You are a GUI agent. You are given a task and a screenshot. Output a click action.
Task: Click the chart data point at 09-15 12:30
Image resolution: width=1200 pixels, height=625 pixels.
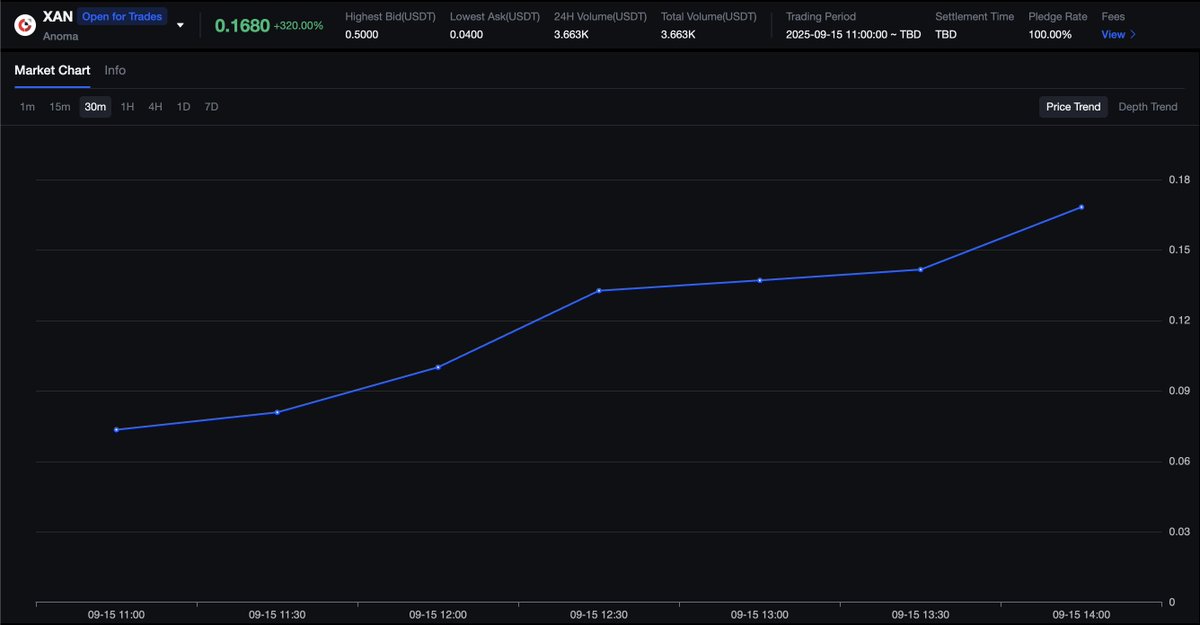click(x=599, y=291)
